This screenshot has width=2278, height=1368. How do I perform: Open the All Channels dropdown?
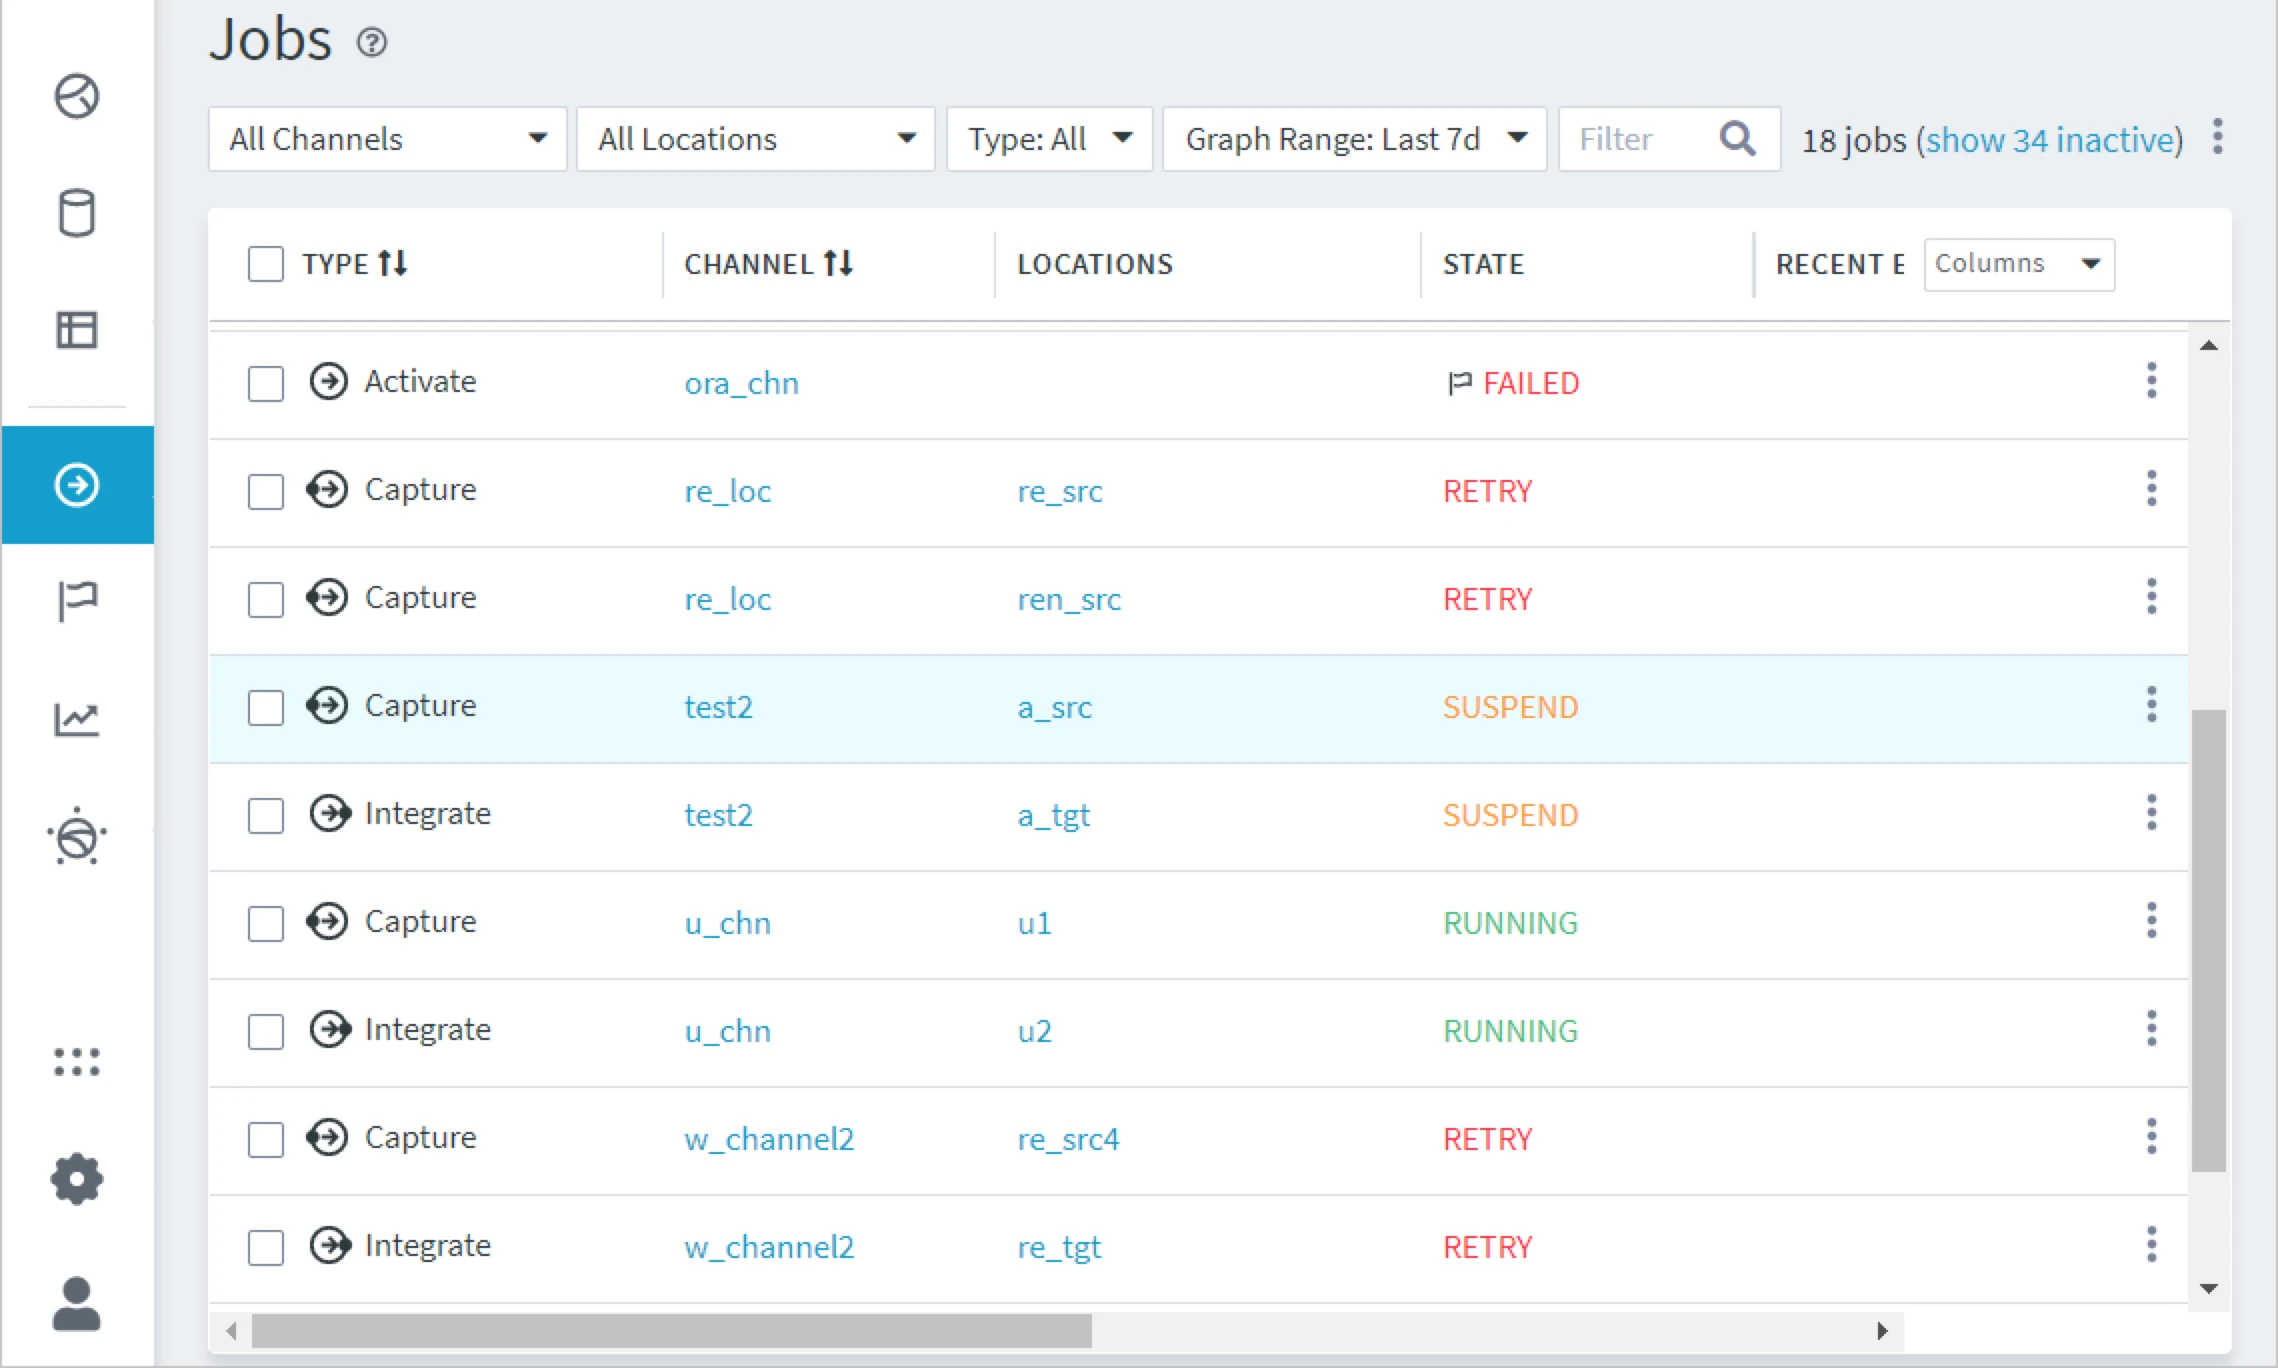386,139
